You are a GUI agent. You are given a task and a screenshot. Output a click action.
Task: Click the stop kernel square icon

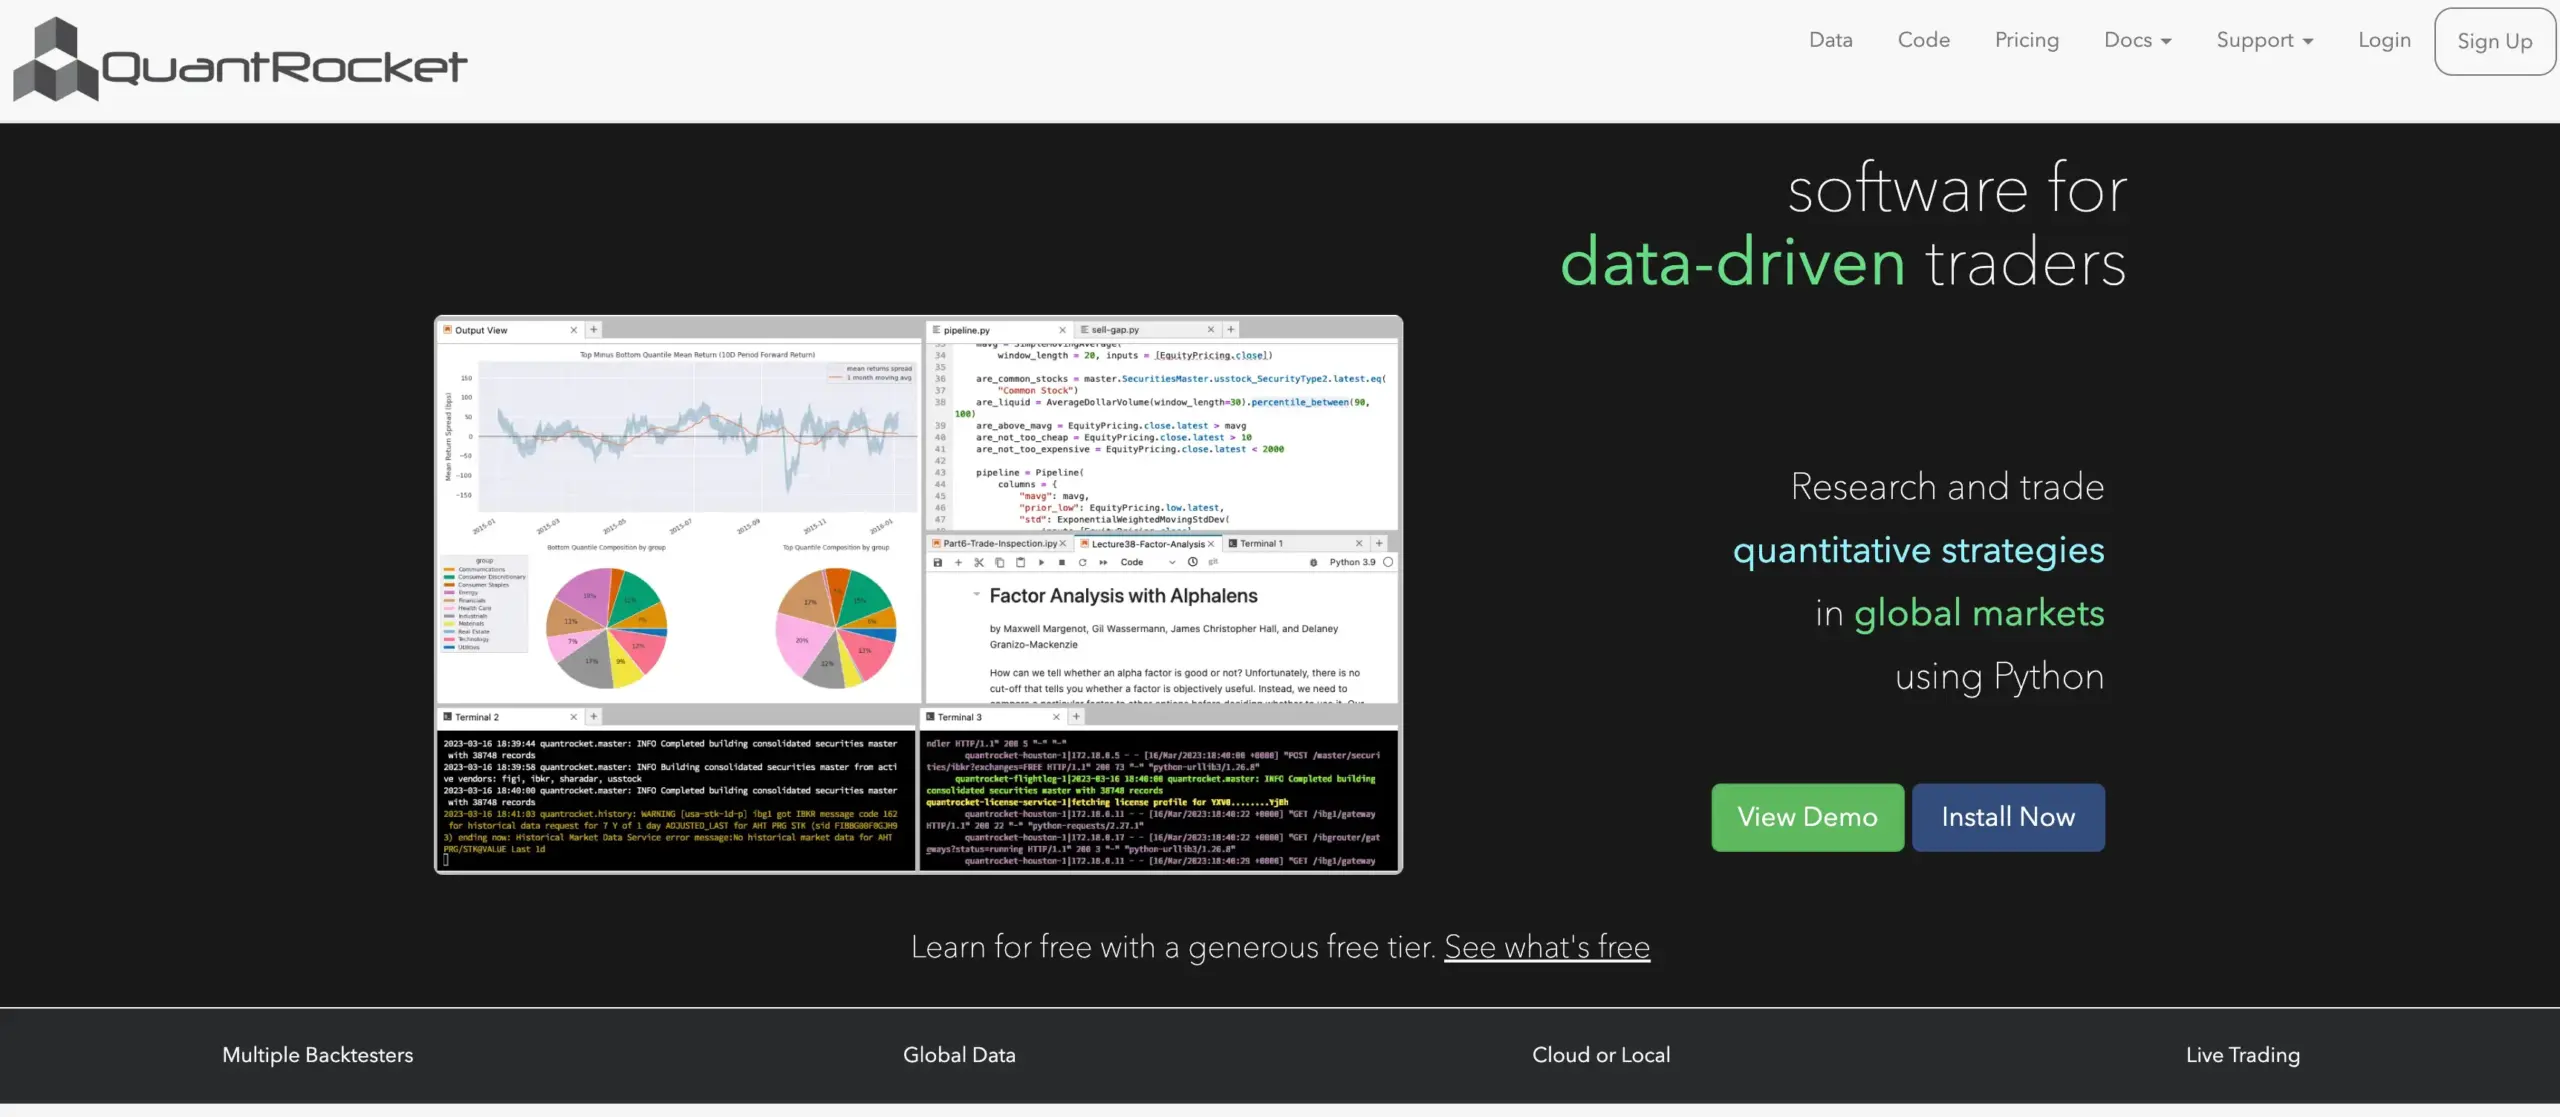(x=1062, y=563)
